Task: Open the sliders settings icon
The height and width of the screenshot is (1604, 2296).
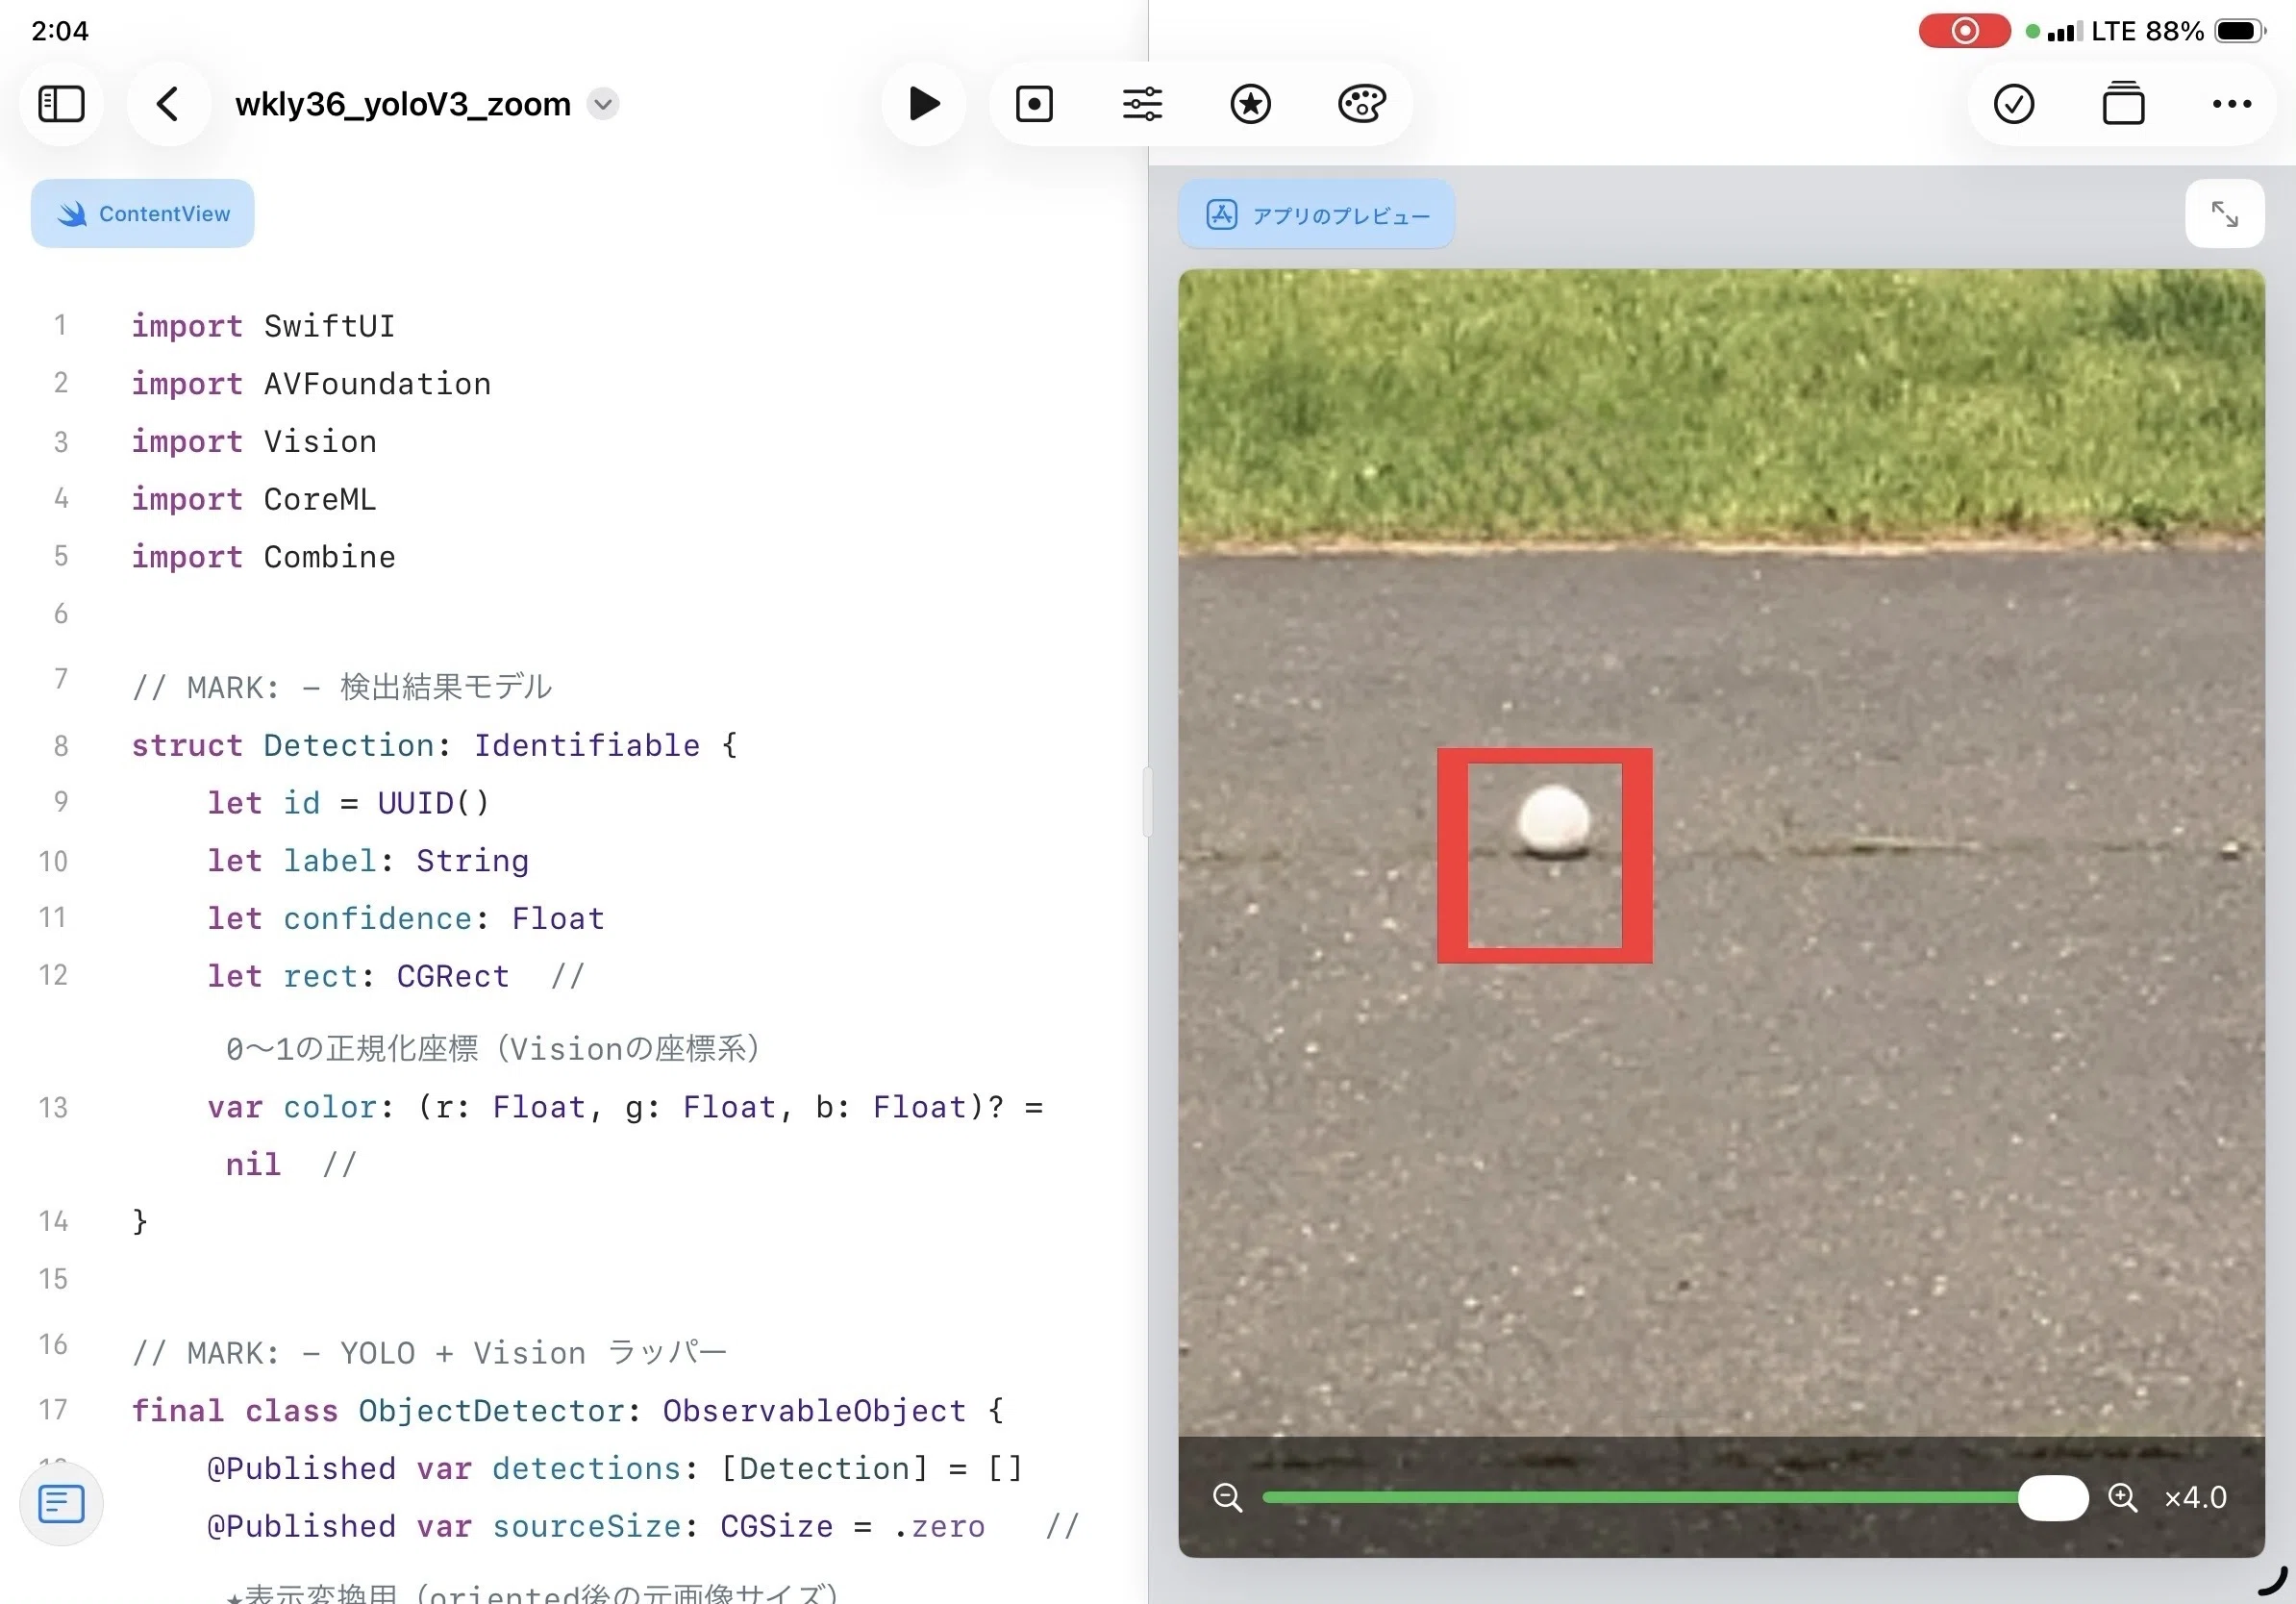Action: (x=1142, y=104)
